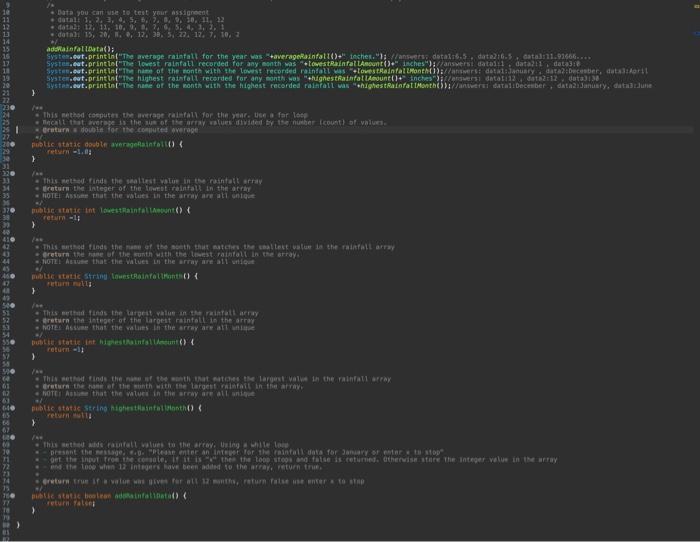The height and width of the screenshot is (542, 700).
Task: Collapse the Javadoc comment starting at line 68
Action: [12, 438]
